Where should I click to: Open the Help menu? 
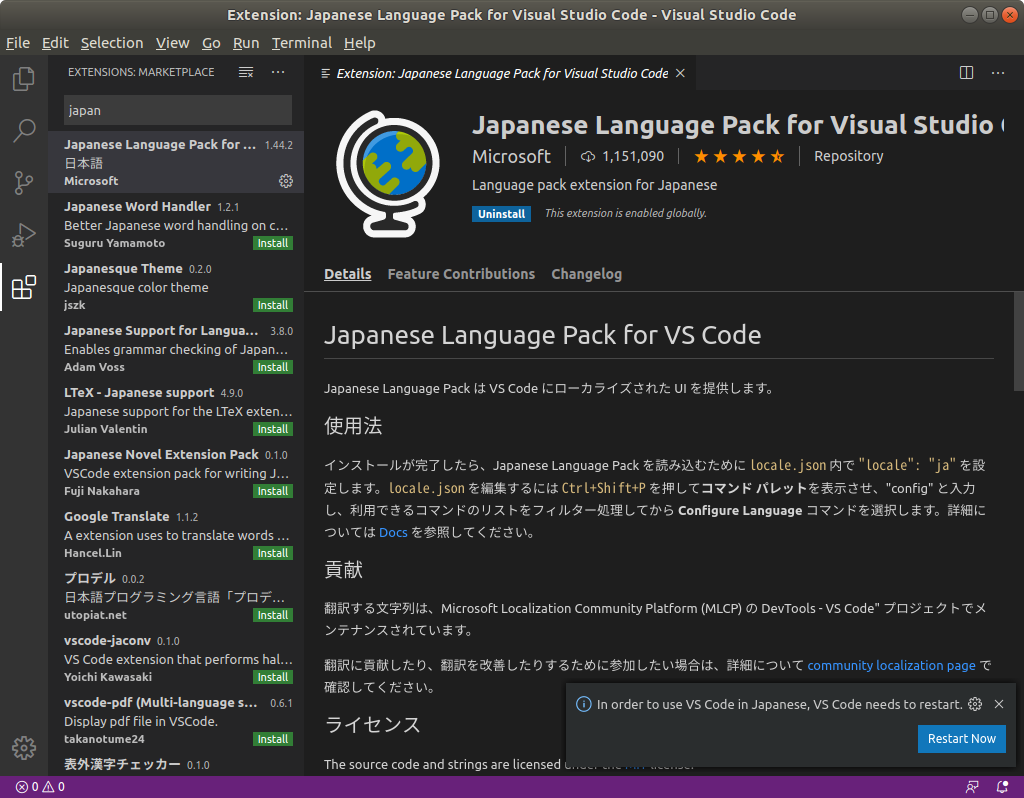(x=359, y=43)
